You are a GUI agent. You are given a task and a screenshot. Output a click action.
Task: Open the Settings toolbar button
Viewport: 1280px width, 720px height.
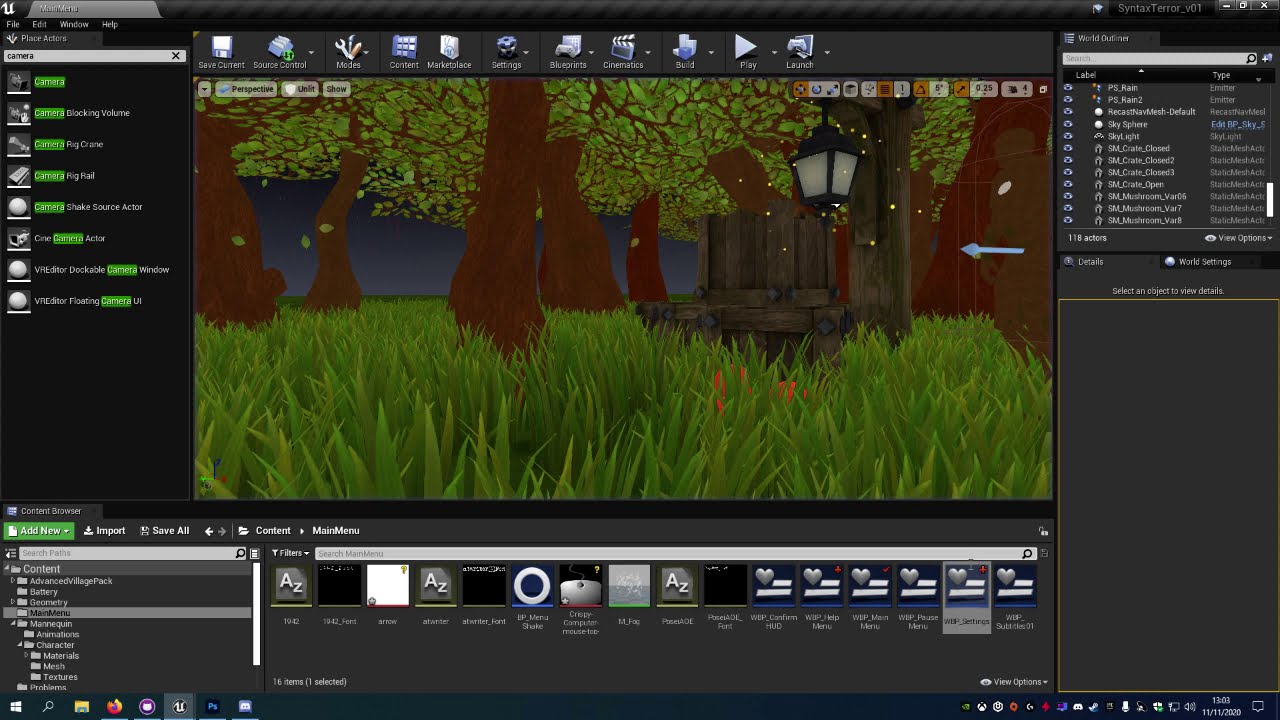(506, 53)
